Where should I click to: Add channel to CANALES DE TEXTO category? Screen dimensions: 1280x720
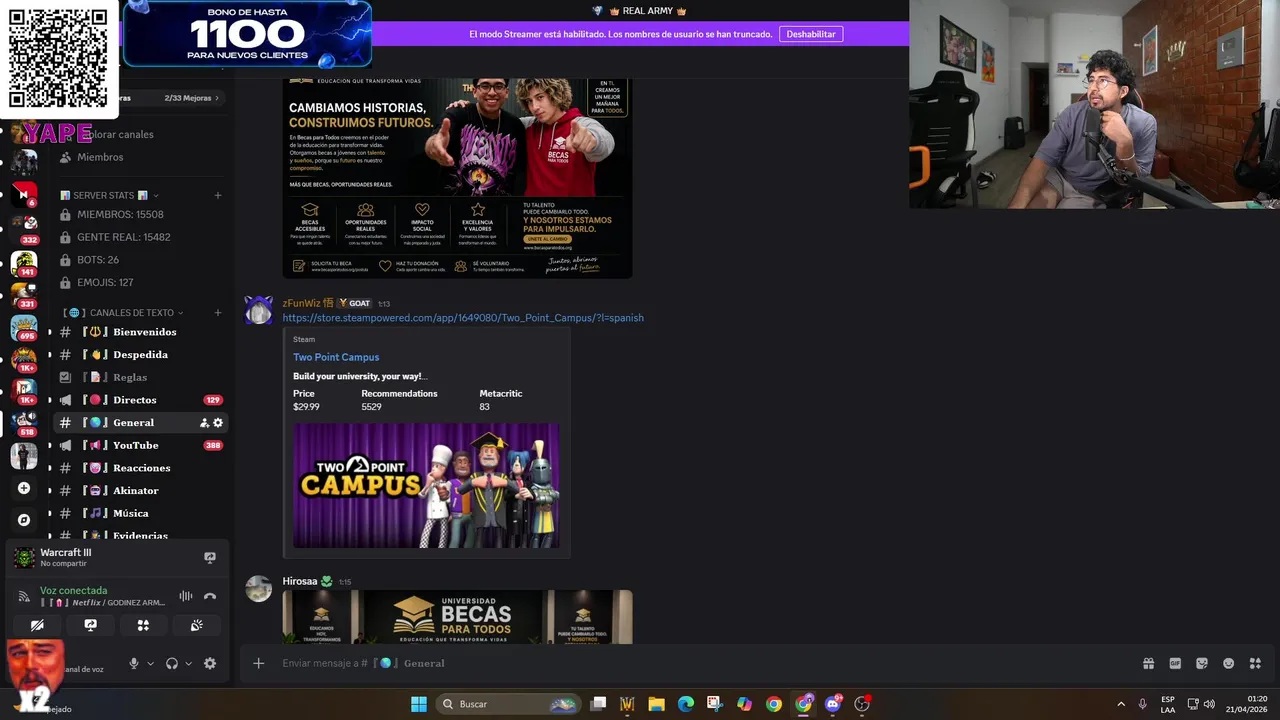[218, 313]
